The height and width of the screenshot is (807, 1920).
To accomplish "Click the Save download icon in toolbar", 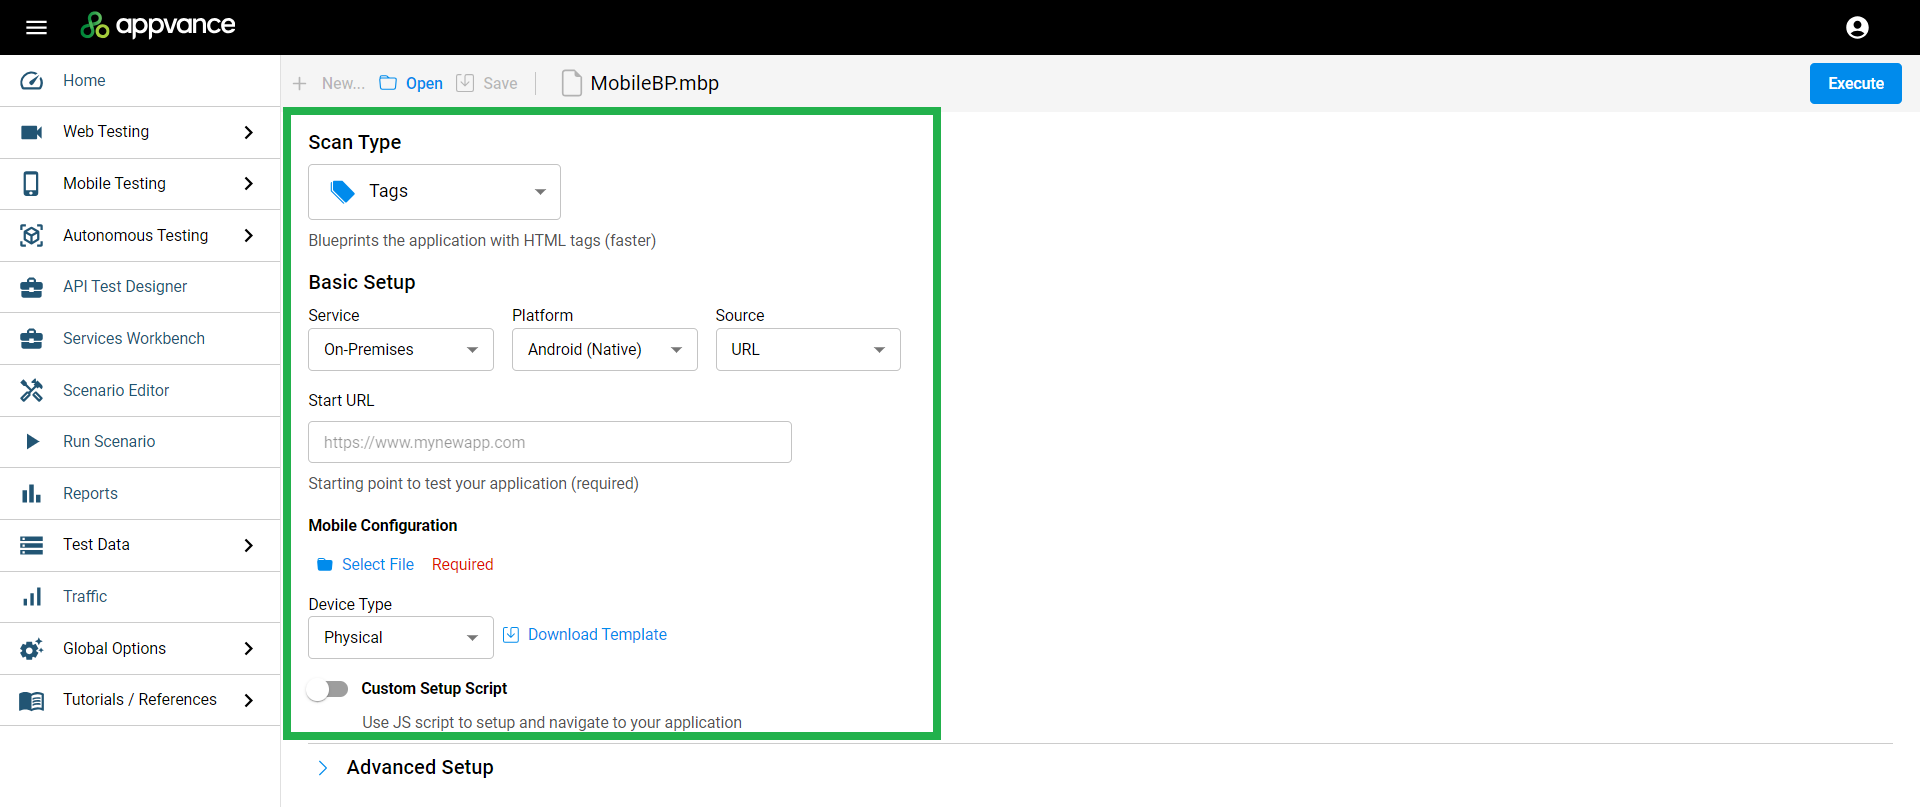I will (x=465, y=83).
